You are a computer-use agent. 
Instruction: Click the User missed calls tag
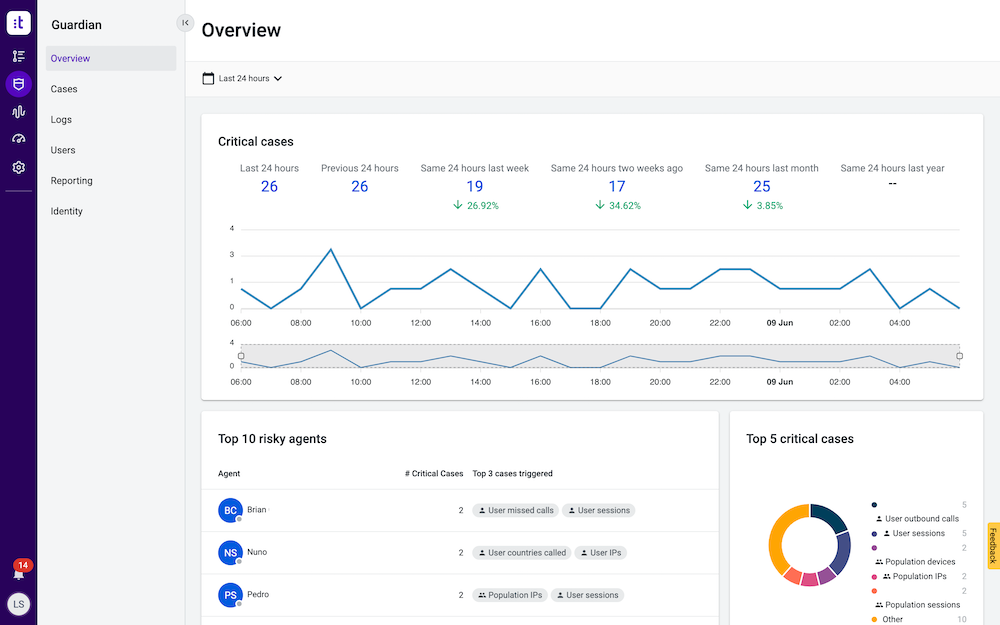[515, 510]
